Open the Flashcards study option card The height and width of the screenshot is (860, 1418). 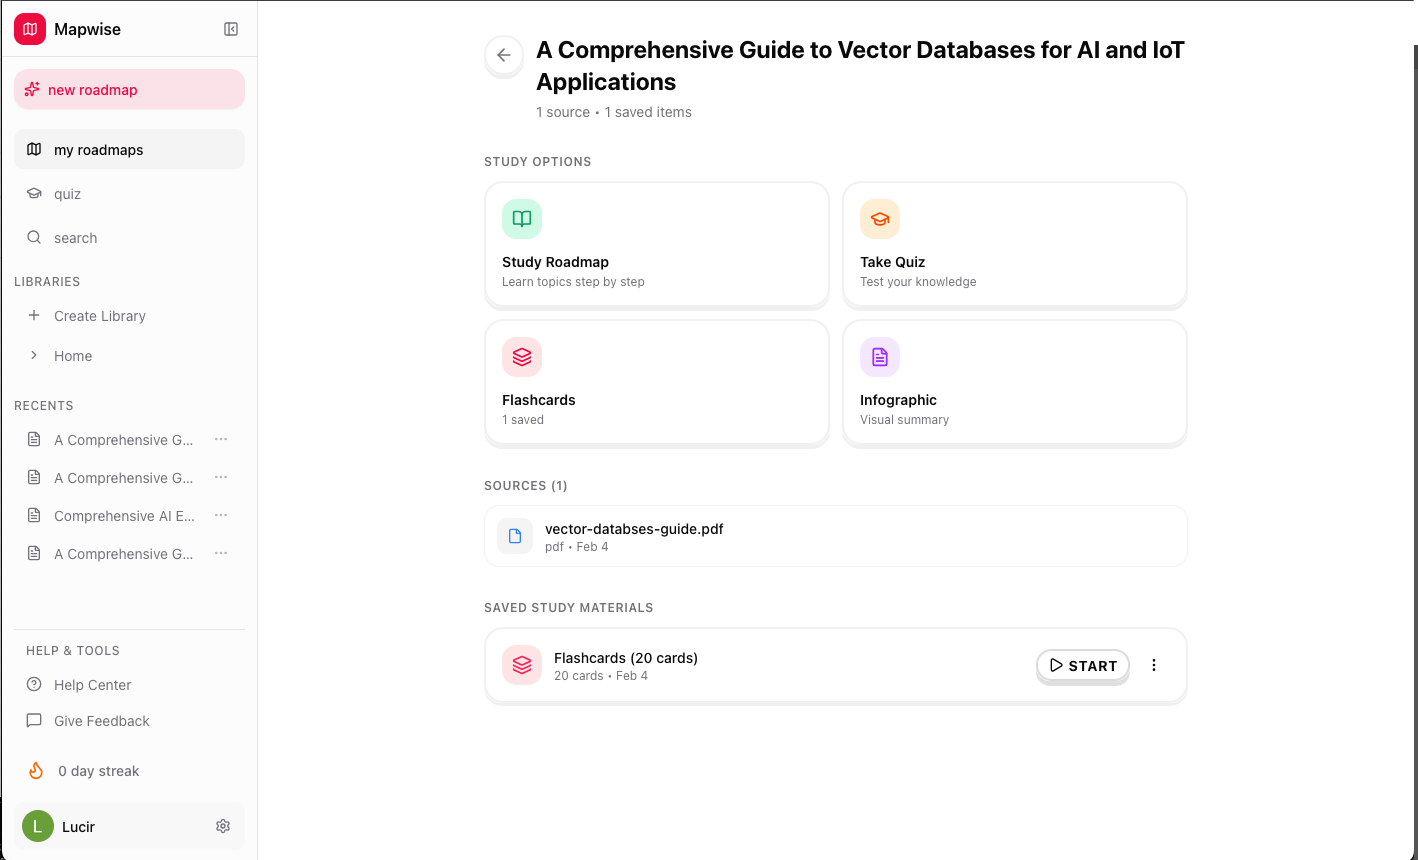pos(656,383)
